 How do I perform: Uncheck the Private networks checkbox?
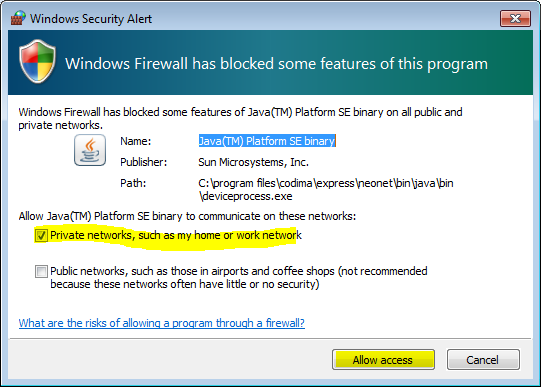point(41,236)
